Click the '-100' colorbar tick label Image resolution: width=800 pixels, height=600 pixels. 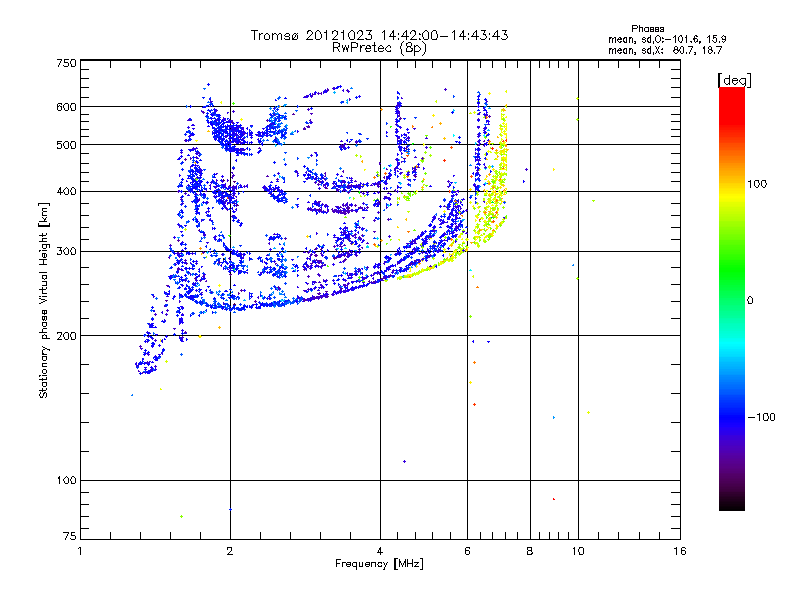click(x=761, y=417)
